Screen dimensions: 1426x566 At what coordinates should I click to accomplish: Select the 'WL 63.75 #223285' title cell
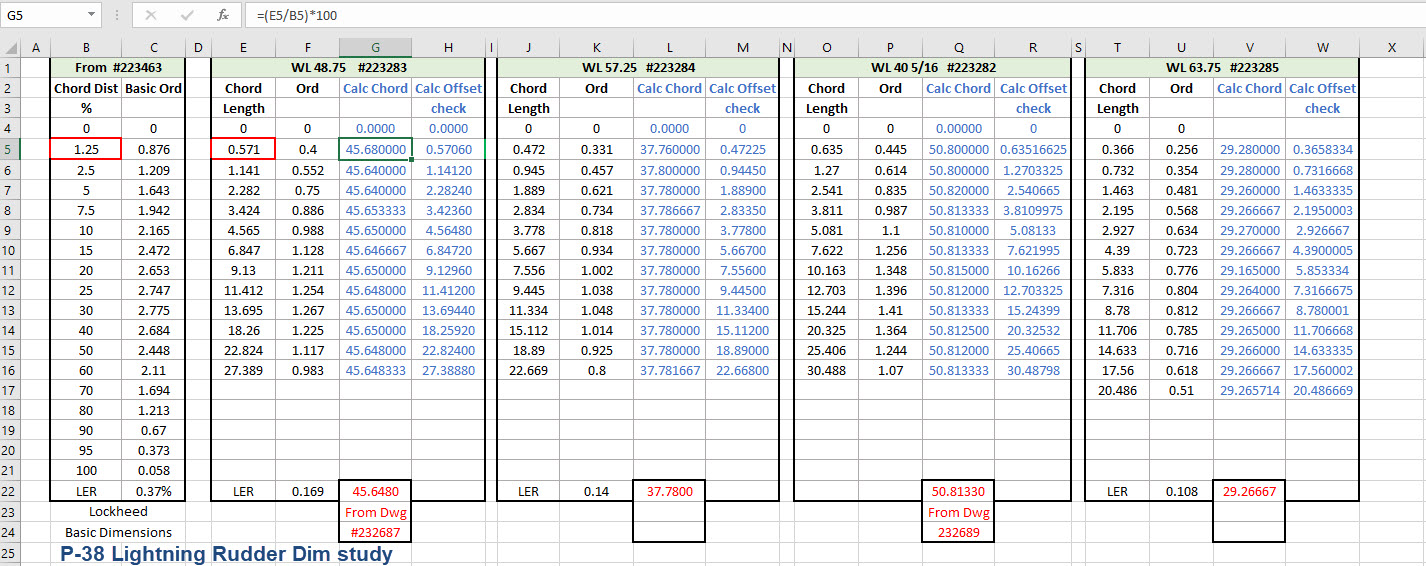click(x=1221, y=68)
